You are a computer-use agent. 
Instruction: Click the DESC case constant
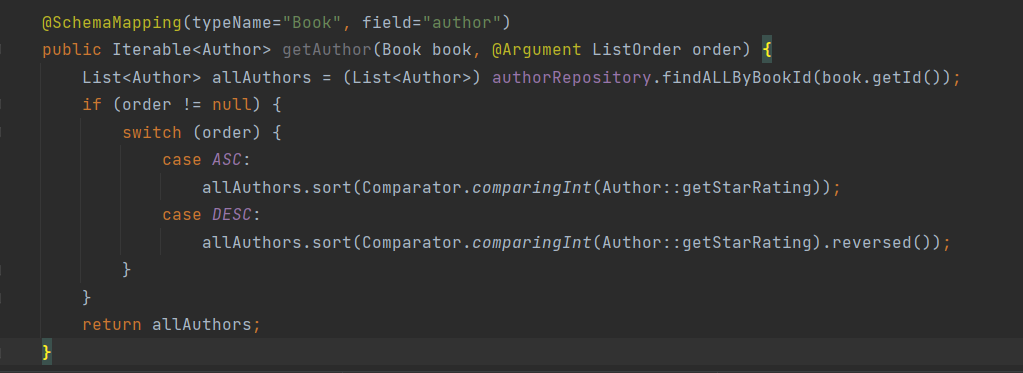pos(232,215)
